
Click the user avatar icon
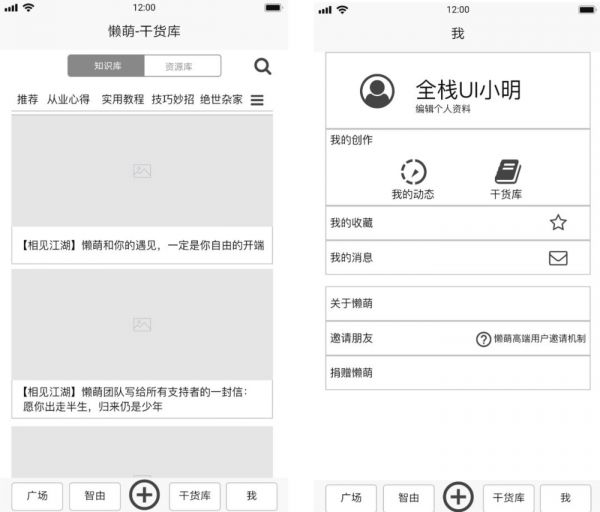point(377,91)
